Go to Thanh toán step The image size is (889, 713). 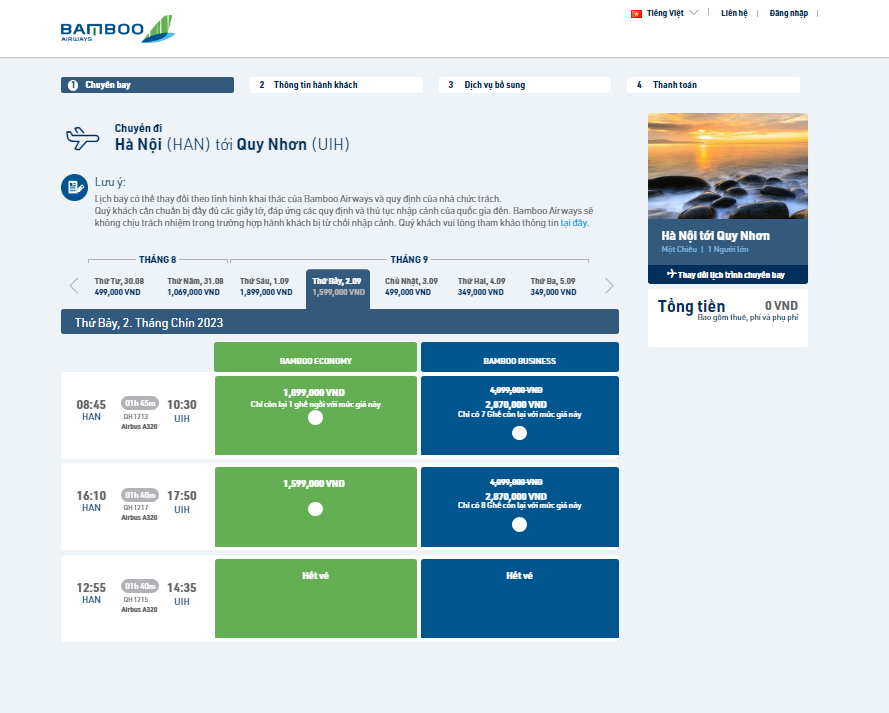coord(713,85)
